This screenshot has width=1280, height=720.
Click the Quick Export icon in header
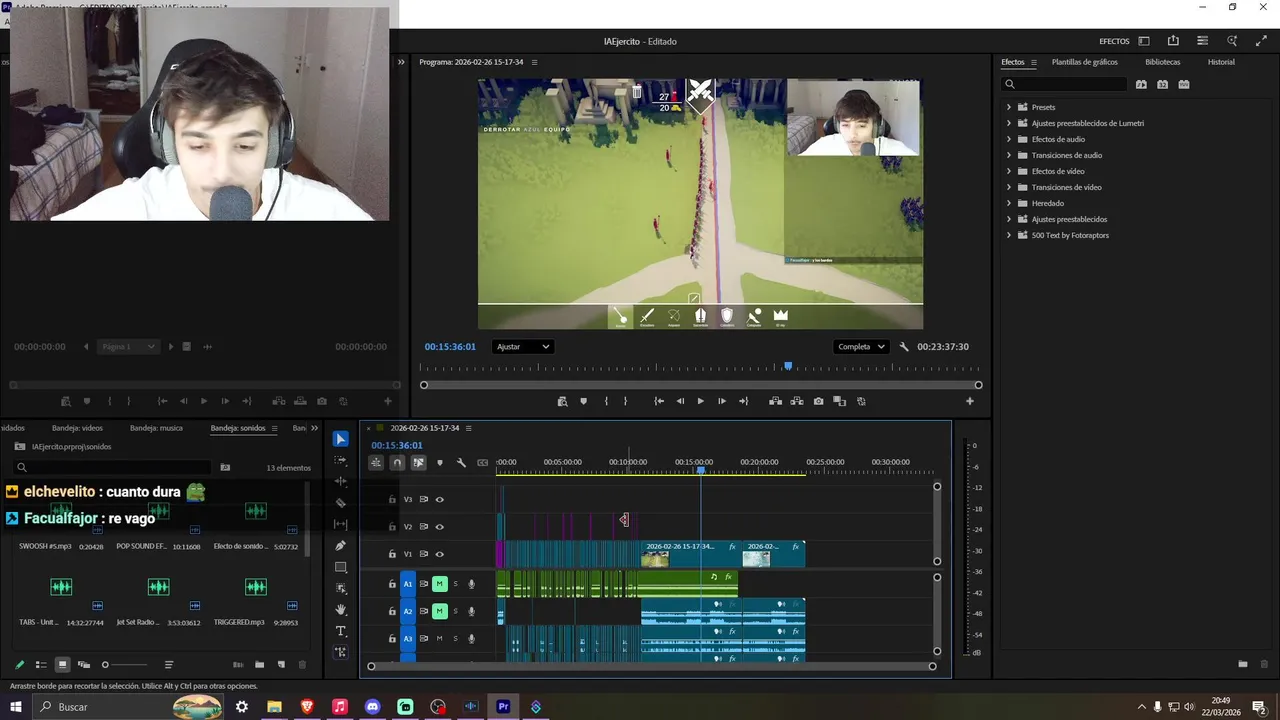[1173, 41]
